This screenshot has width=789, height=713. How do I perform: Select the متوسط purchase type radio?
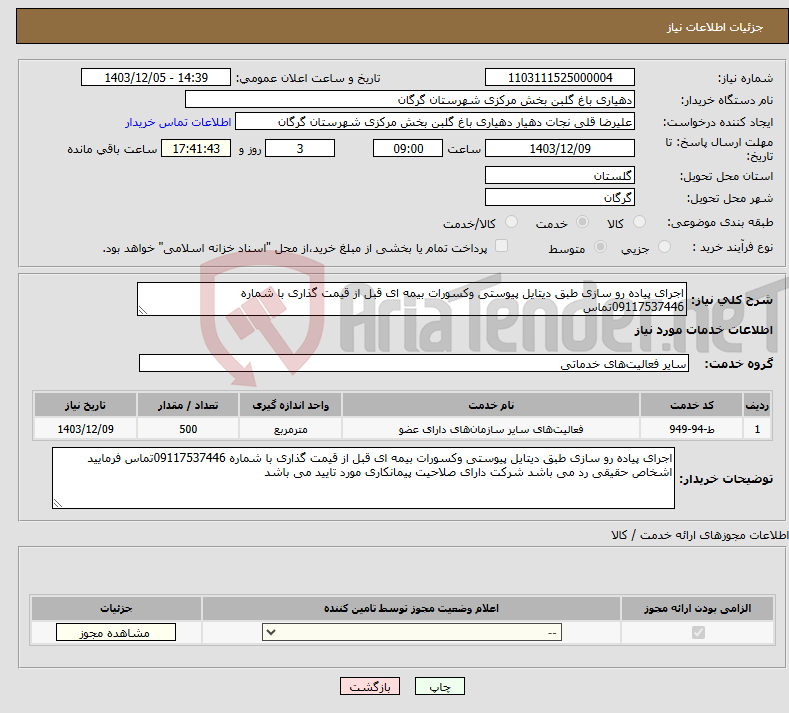[x=600, y=247]
